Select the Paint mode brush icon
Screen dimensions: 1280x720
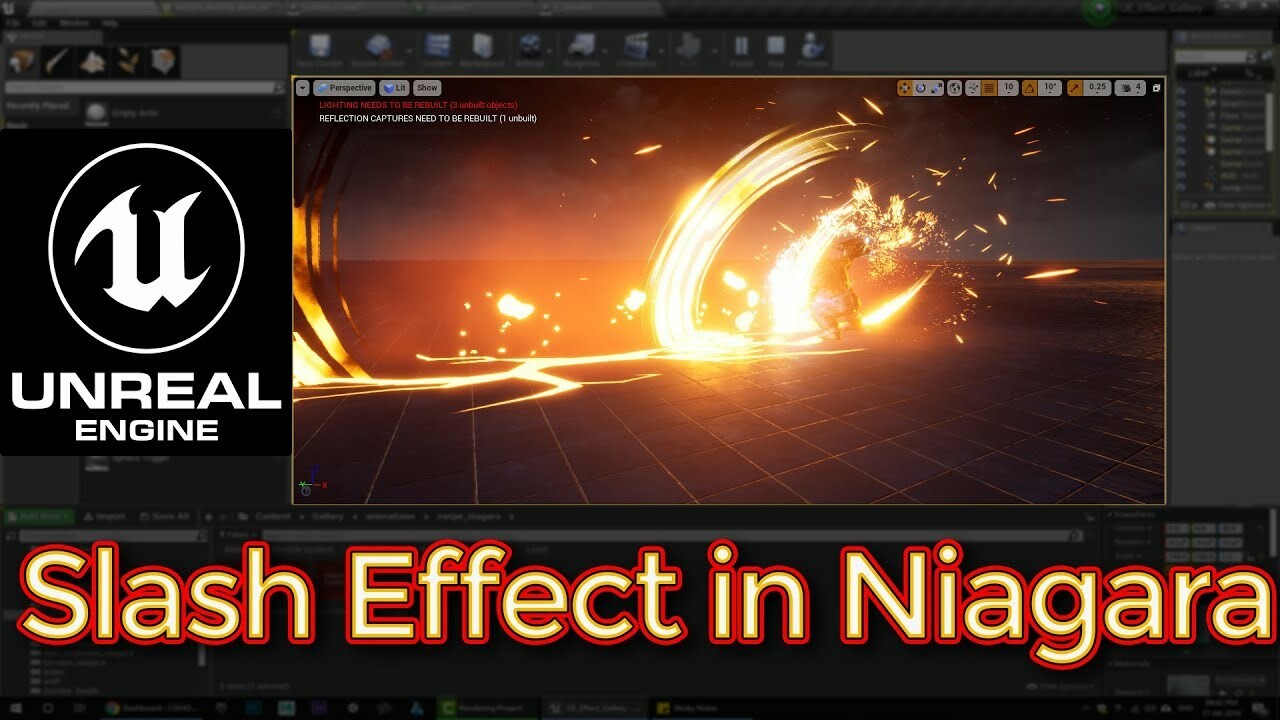tap(57, 61)
